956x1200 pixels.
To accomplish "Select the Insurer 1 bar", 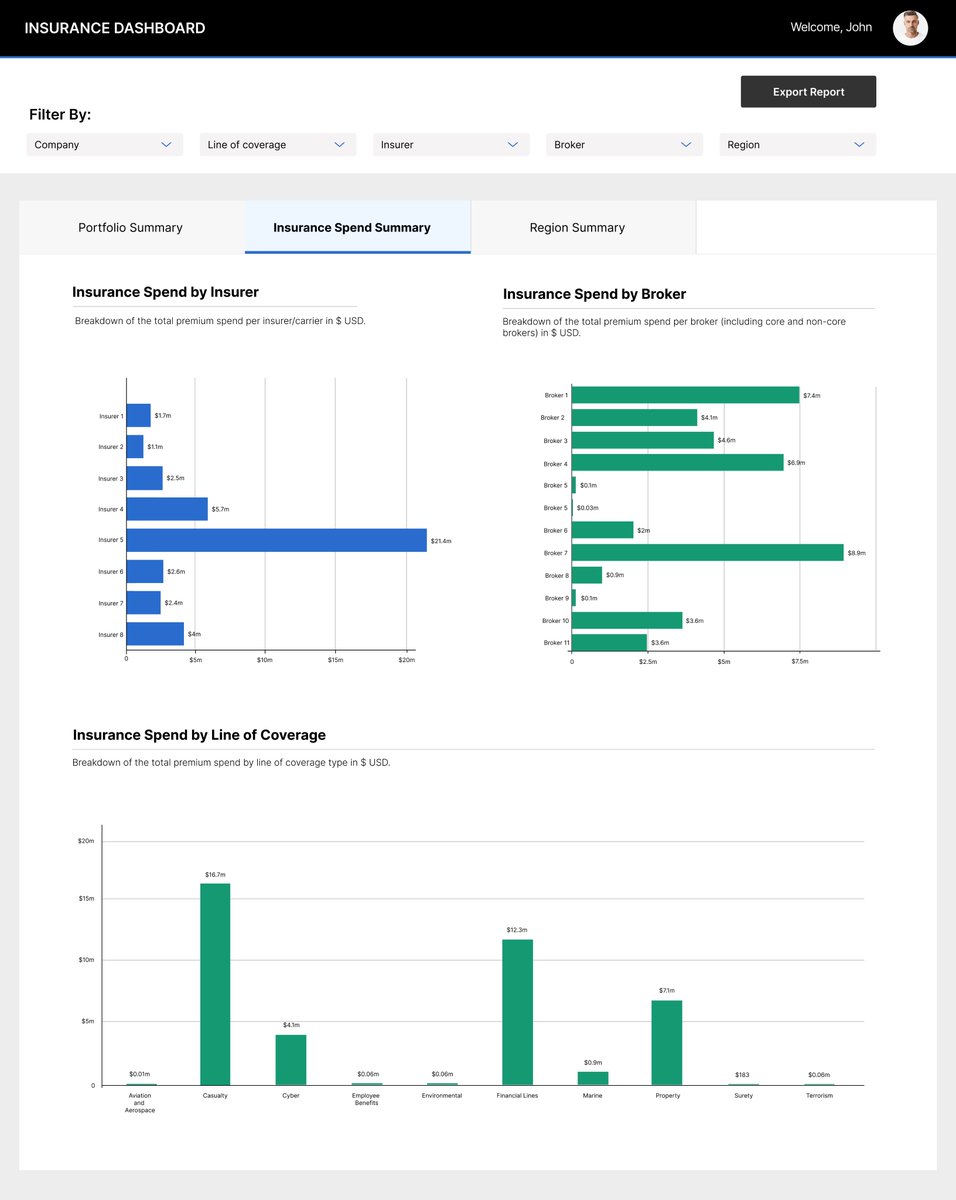I will pos(139,415).
